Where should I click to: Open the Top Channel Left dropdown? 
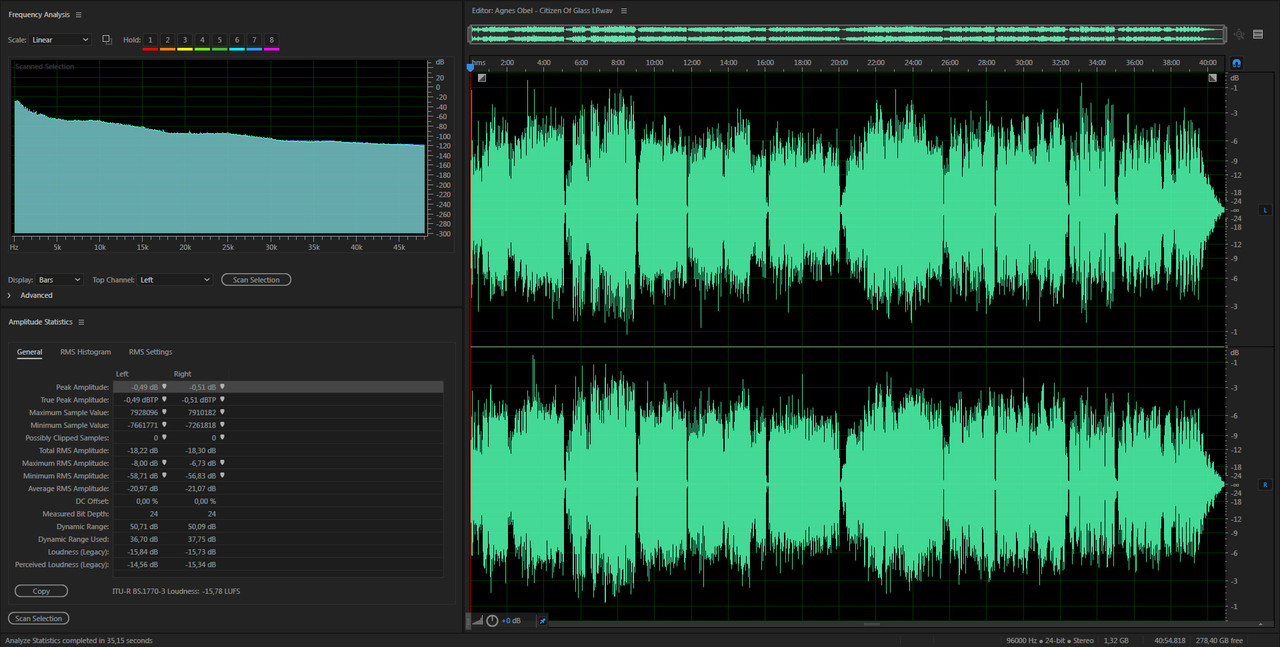point(175,280)
